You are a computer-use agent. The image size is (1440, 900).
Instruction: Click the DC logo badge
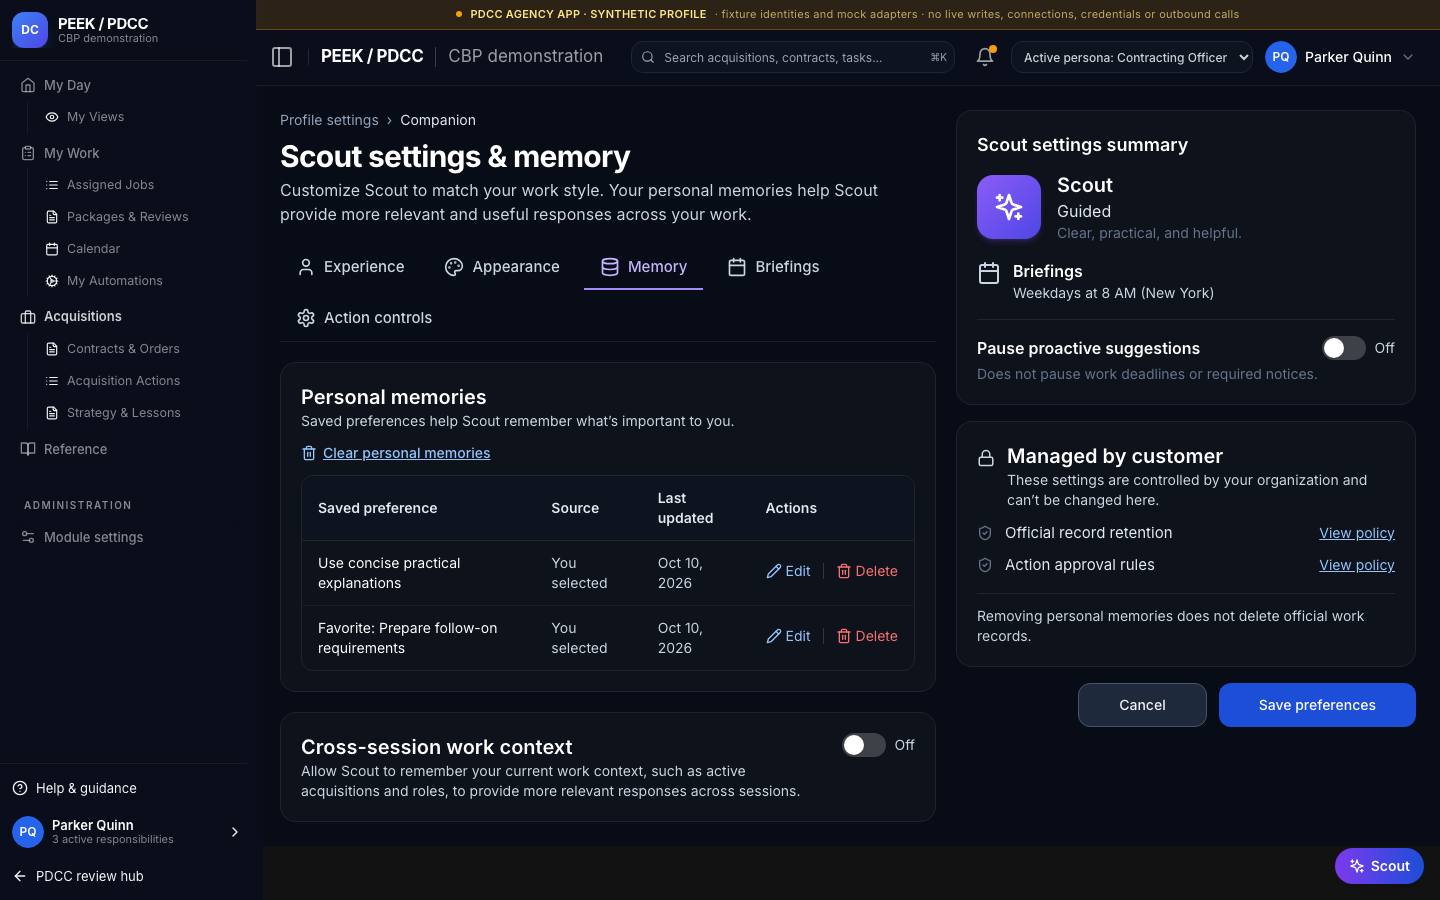pos(30,30)
